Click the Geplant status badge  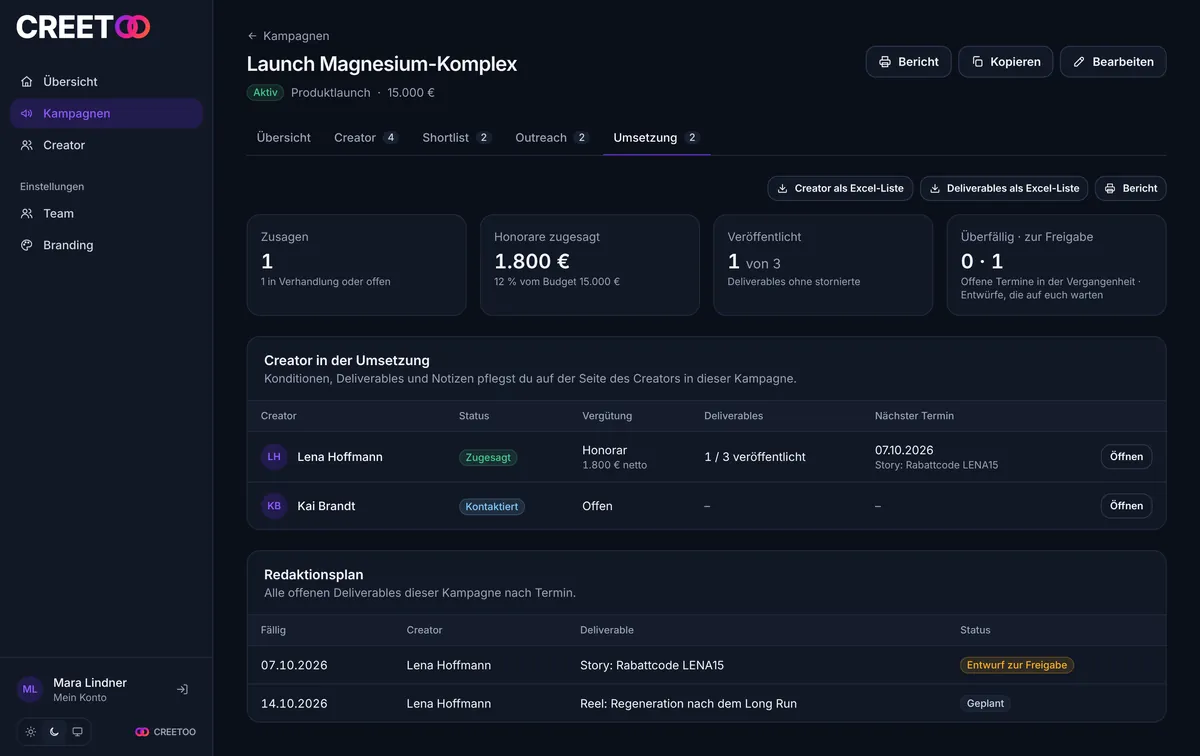coord(985,703)
